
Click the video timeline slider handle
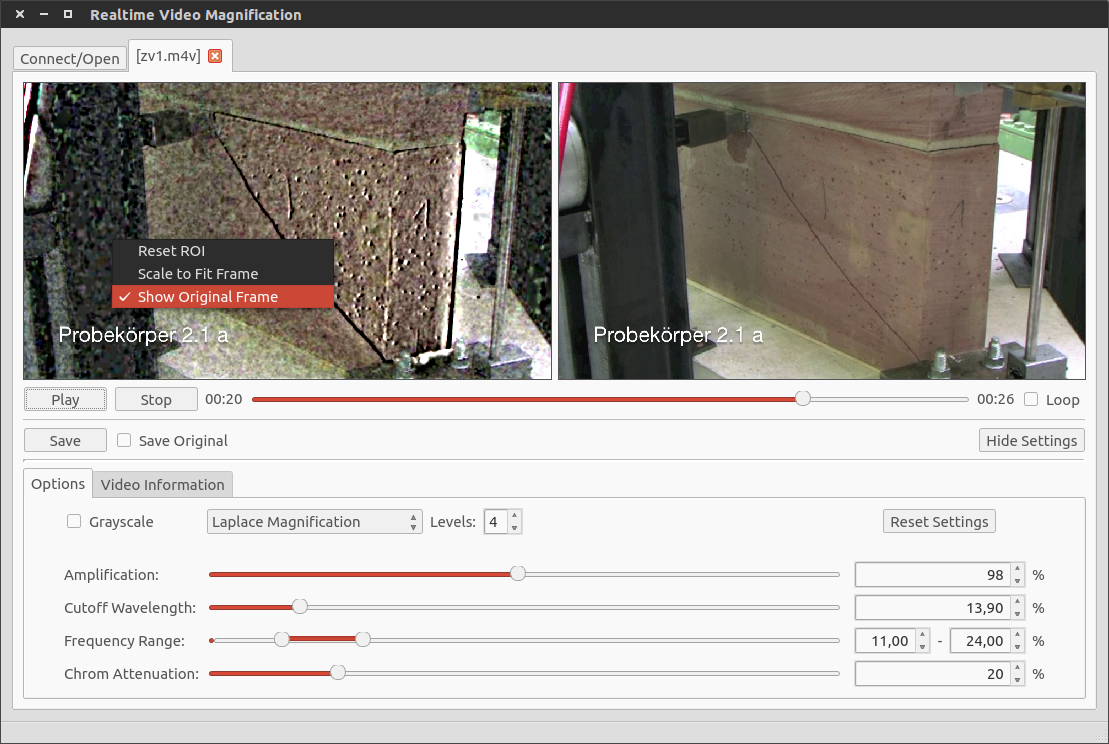coord(803,399)
